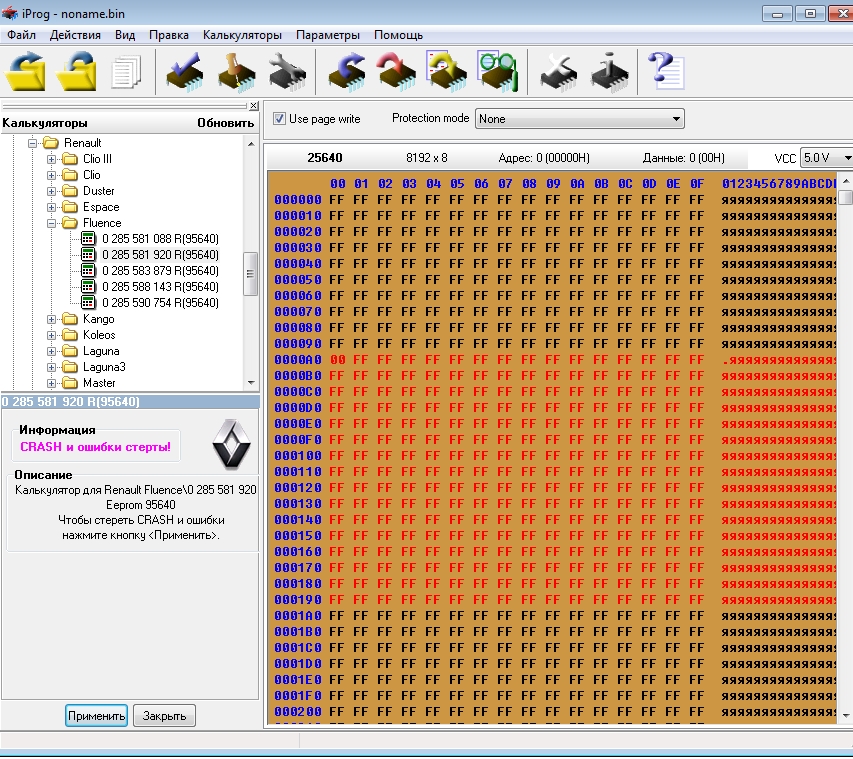Select calculator icon for 0 285 583 879 R(95640)

(88, 270)
